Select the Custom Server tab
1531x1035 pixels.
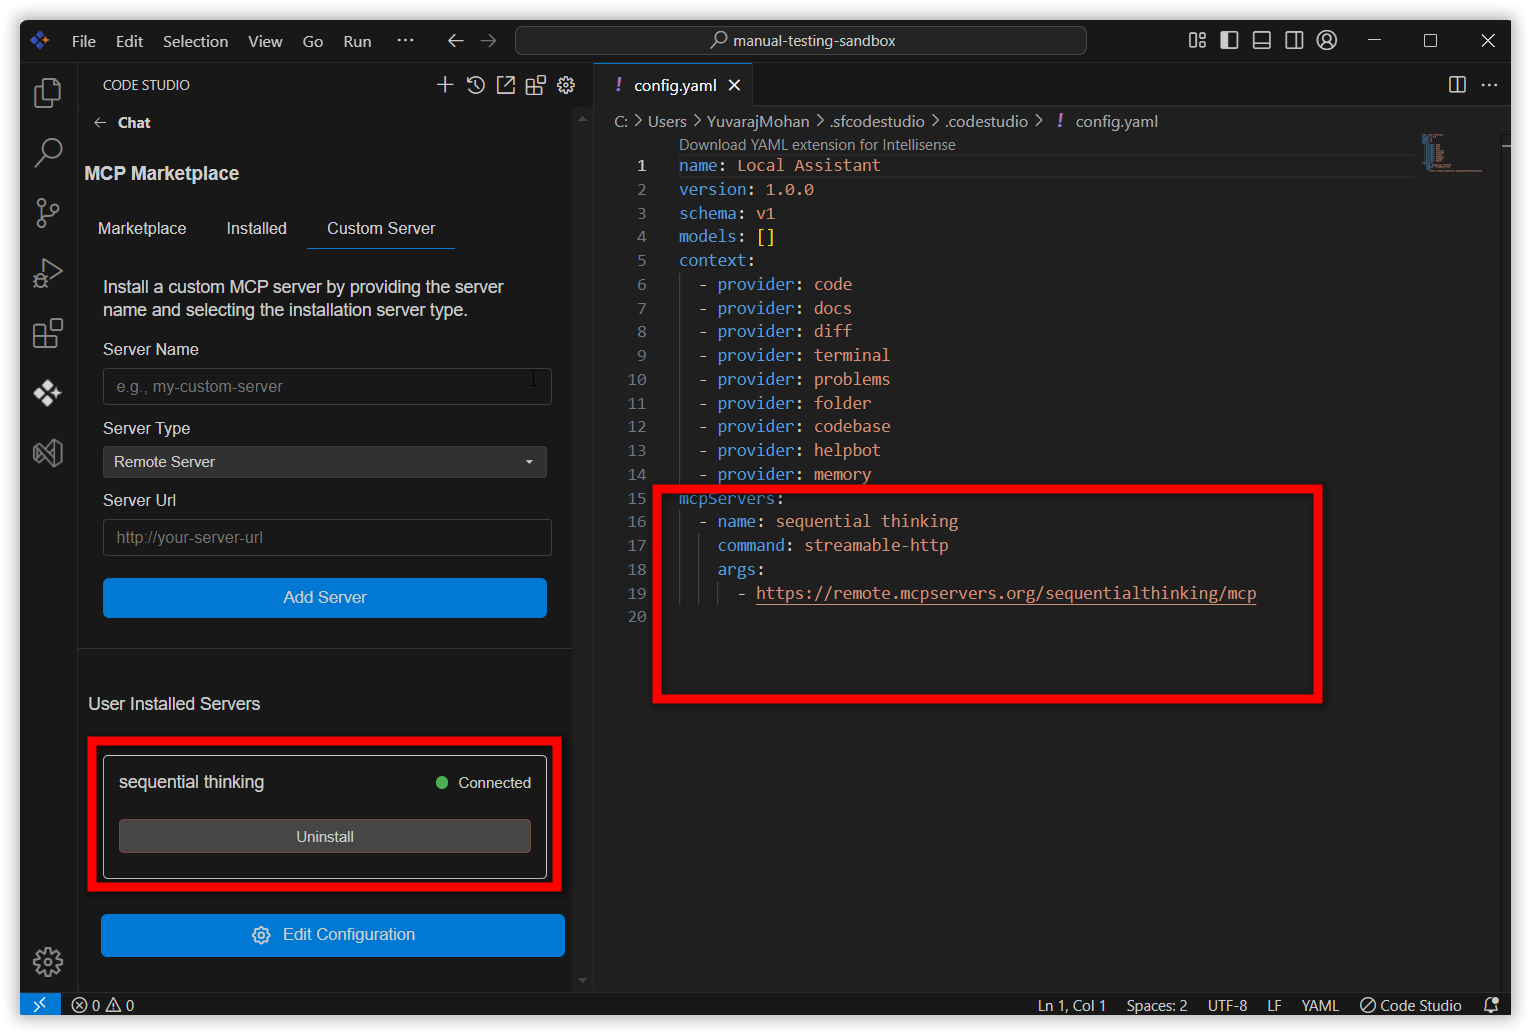(x=381, y=228)
